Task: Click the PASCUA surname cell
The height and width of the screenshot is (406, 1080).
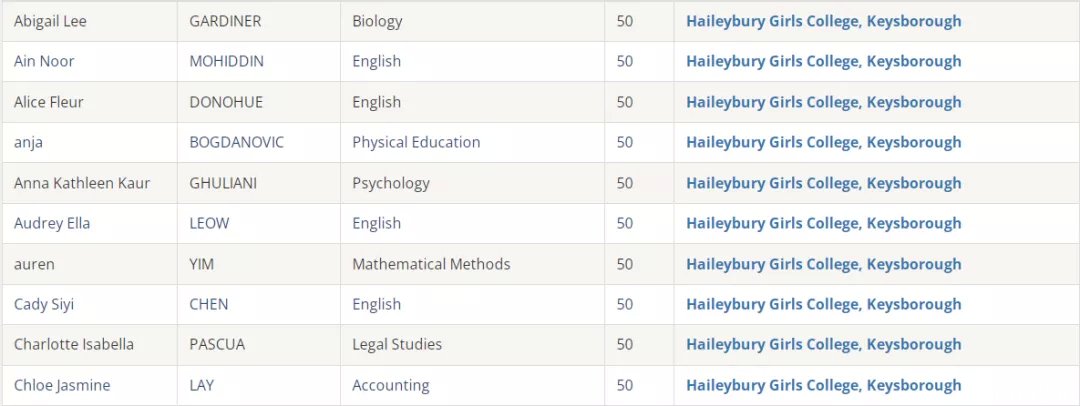Action: coord(259,345)
